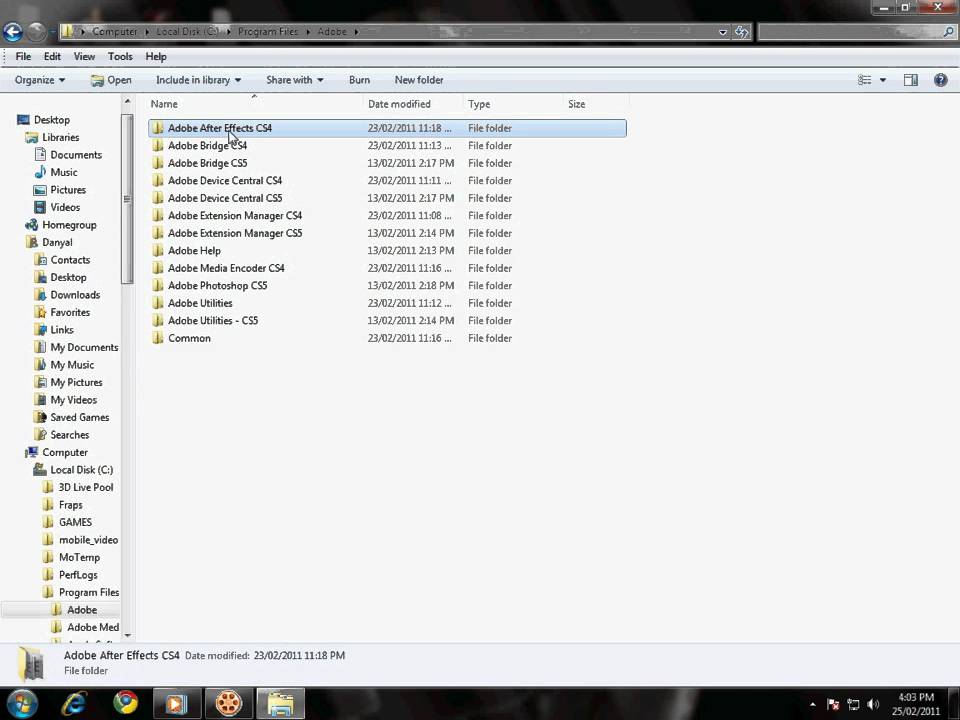The height and width of the screenshot is (720, 960).
Task: Select Adobe Device Central CS5 folder icon
Action: point(157,198)
